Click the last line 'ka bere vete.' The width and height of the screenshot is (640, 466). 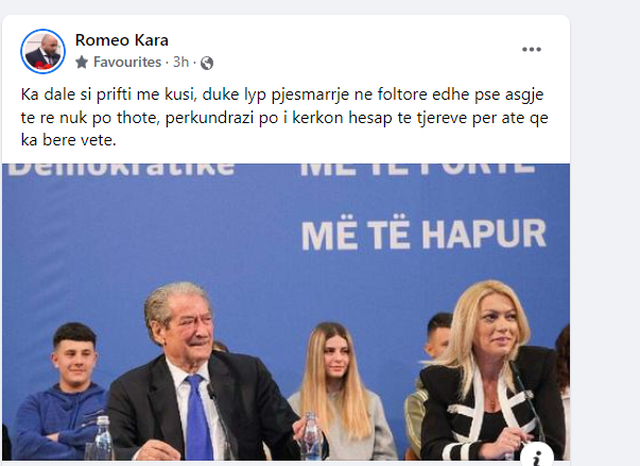click(69, 140)
